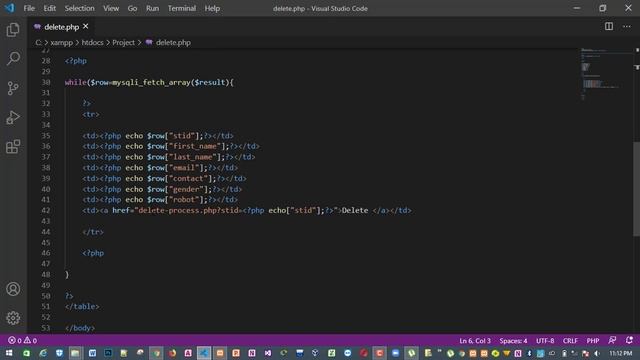Open Internet Explorer from the taskbar
Image resolution: width=640 pixels, height=360 pixels.
coord(43,353)
